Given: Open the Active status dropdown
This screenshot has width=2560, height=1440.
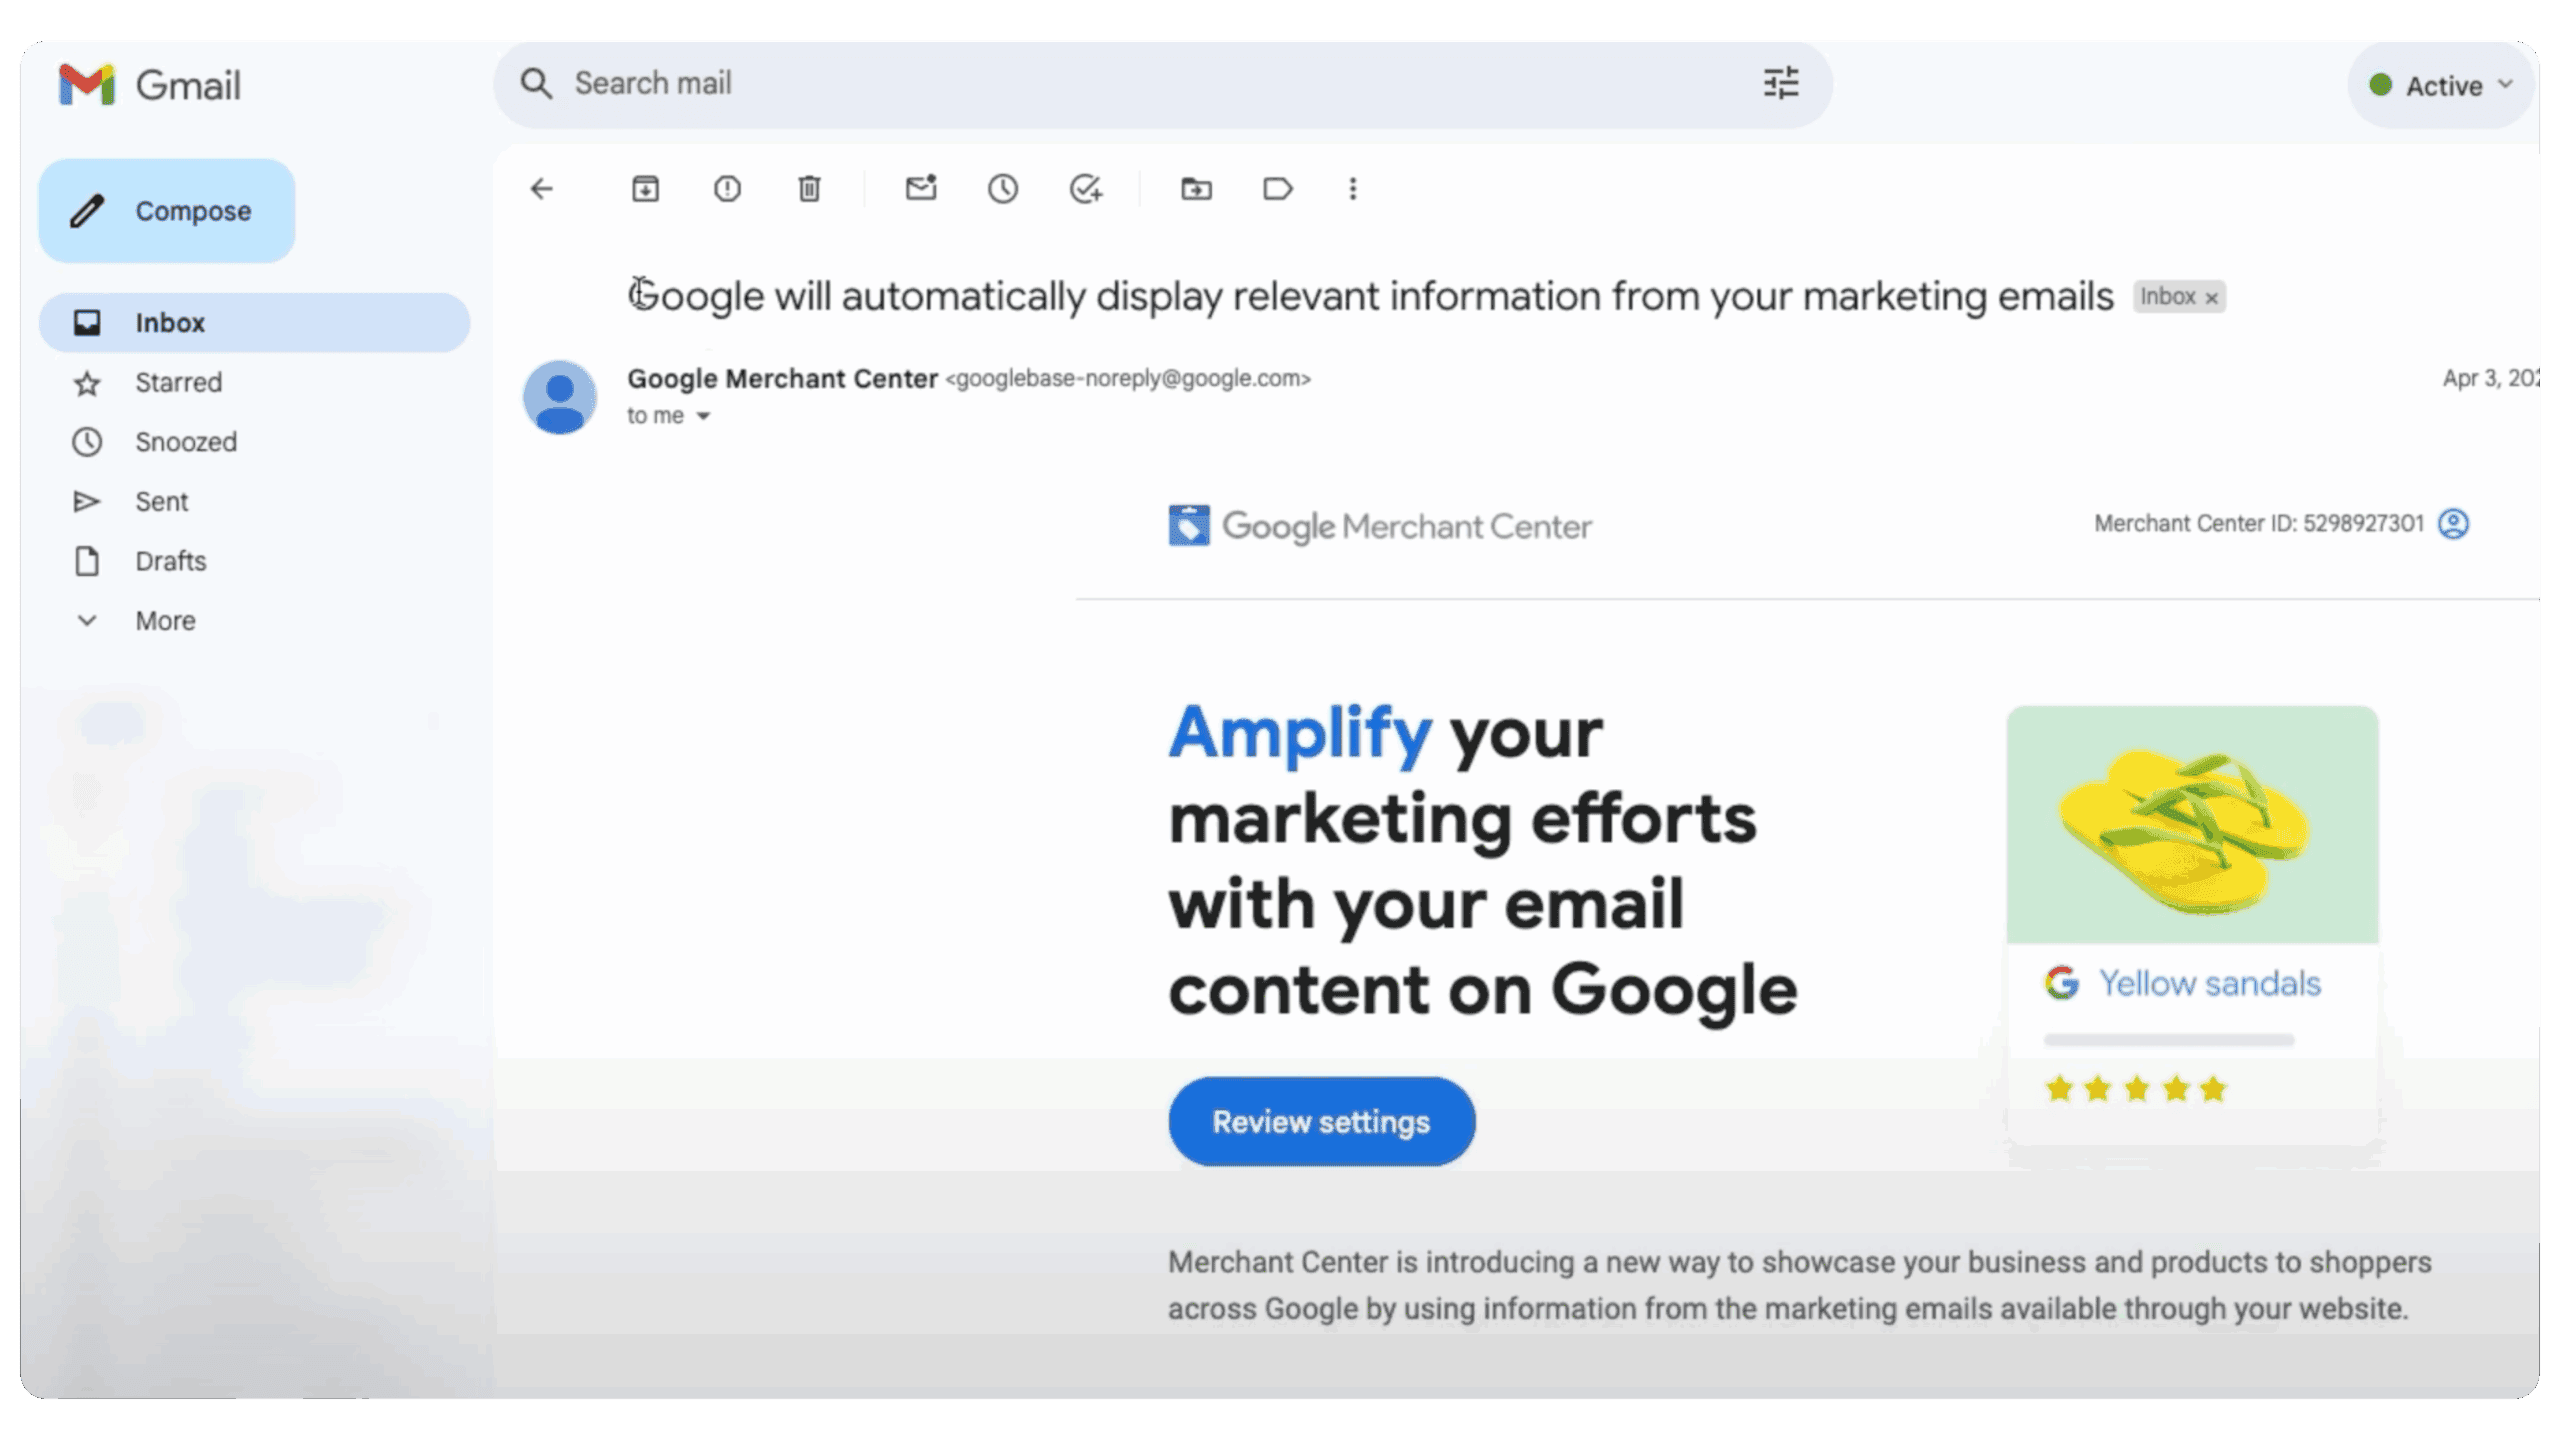Looking at the screenshot, I should (2441, 86).
